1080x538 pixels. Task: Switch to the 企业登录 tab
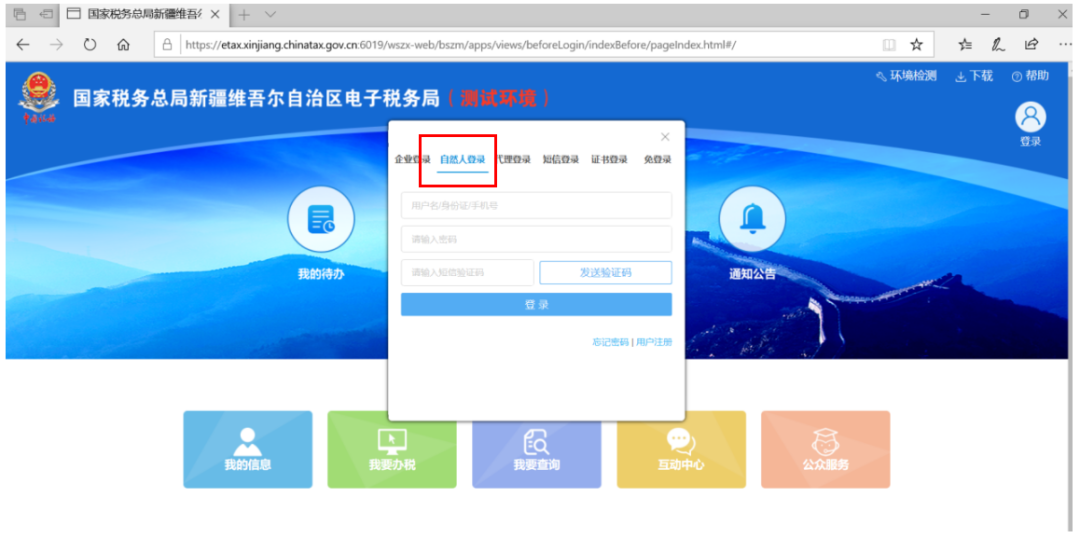413,160
